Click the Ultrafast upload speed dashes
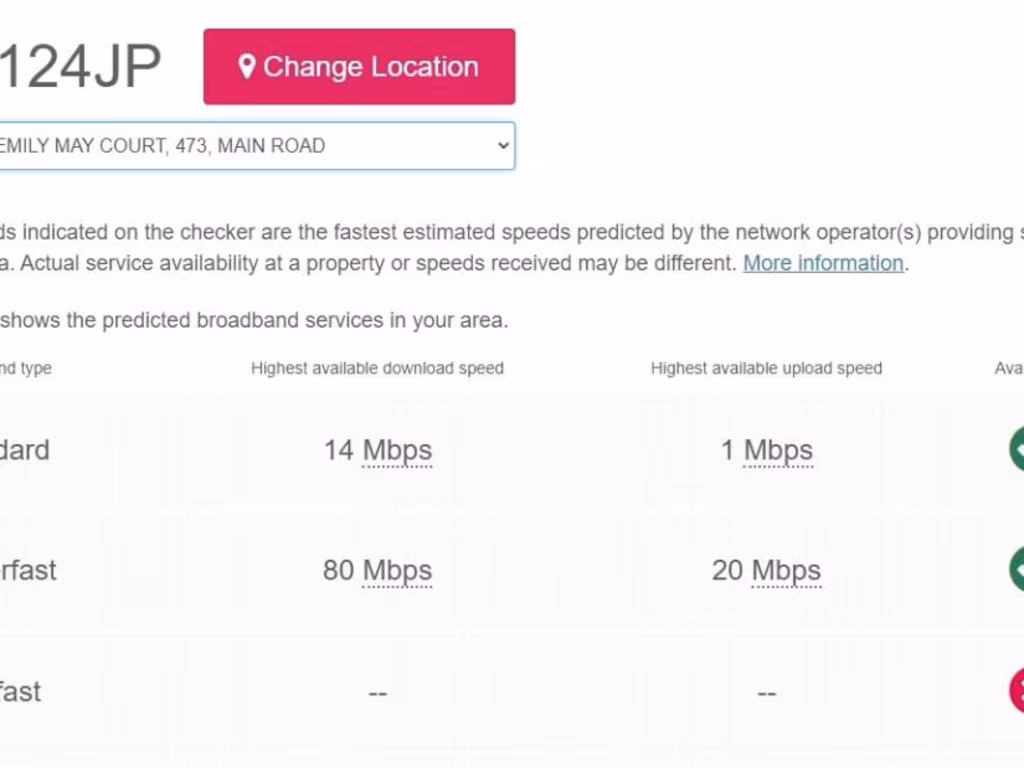Image resolution: width=1024 pixels, height=768 pixels. coord(766,692)
